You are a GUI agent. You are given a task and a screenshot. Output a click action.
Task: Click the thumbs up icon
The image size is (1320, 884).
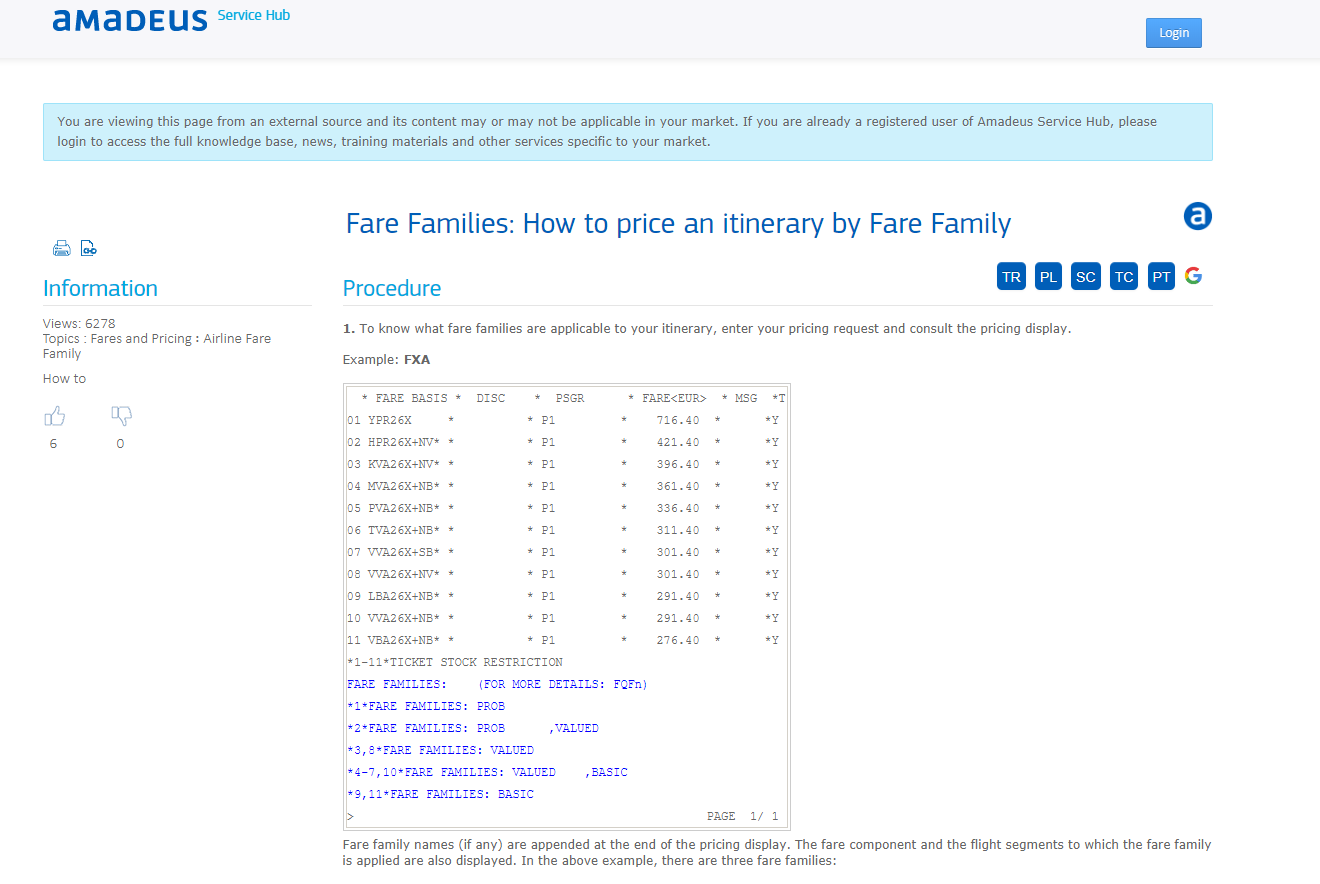[x=54, y=416]
